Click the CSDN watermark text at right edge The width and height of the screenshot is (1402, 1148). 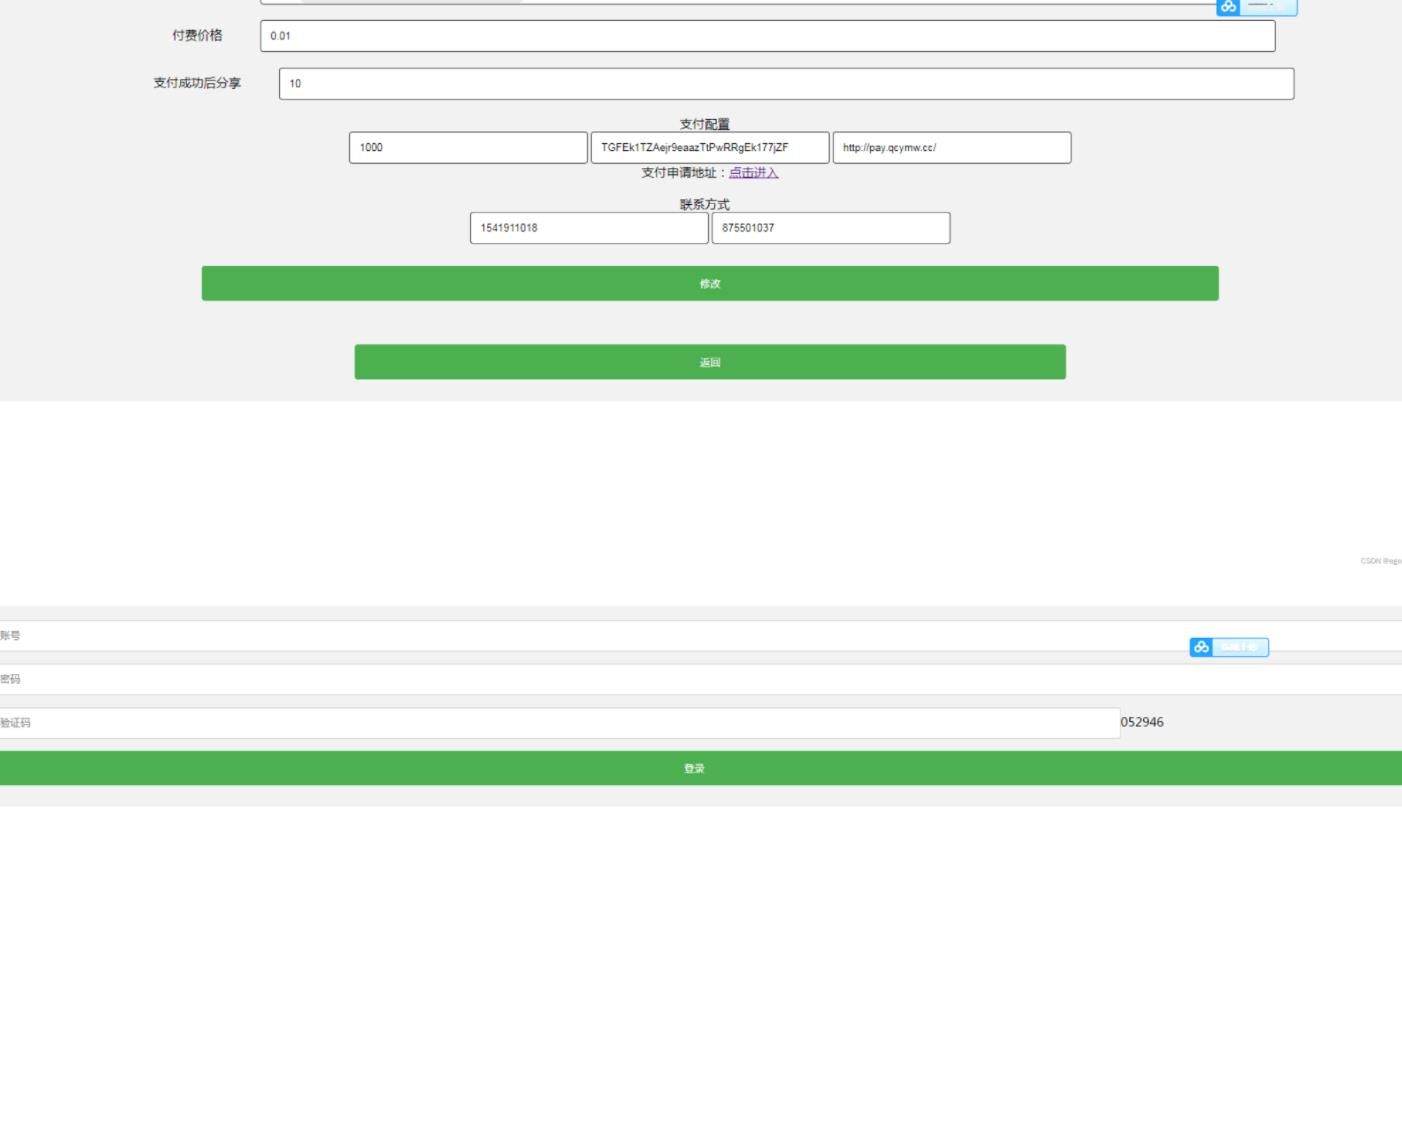[x=1380, y=561]
